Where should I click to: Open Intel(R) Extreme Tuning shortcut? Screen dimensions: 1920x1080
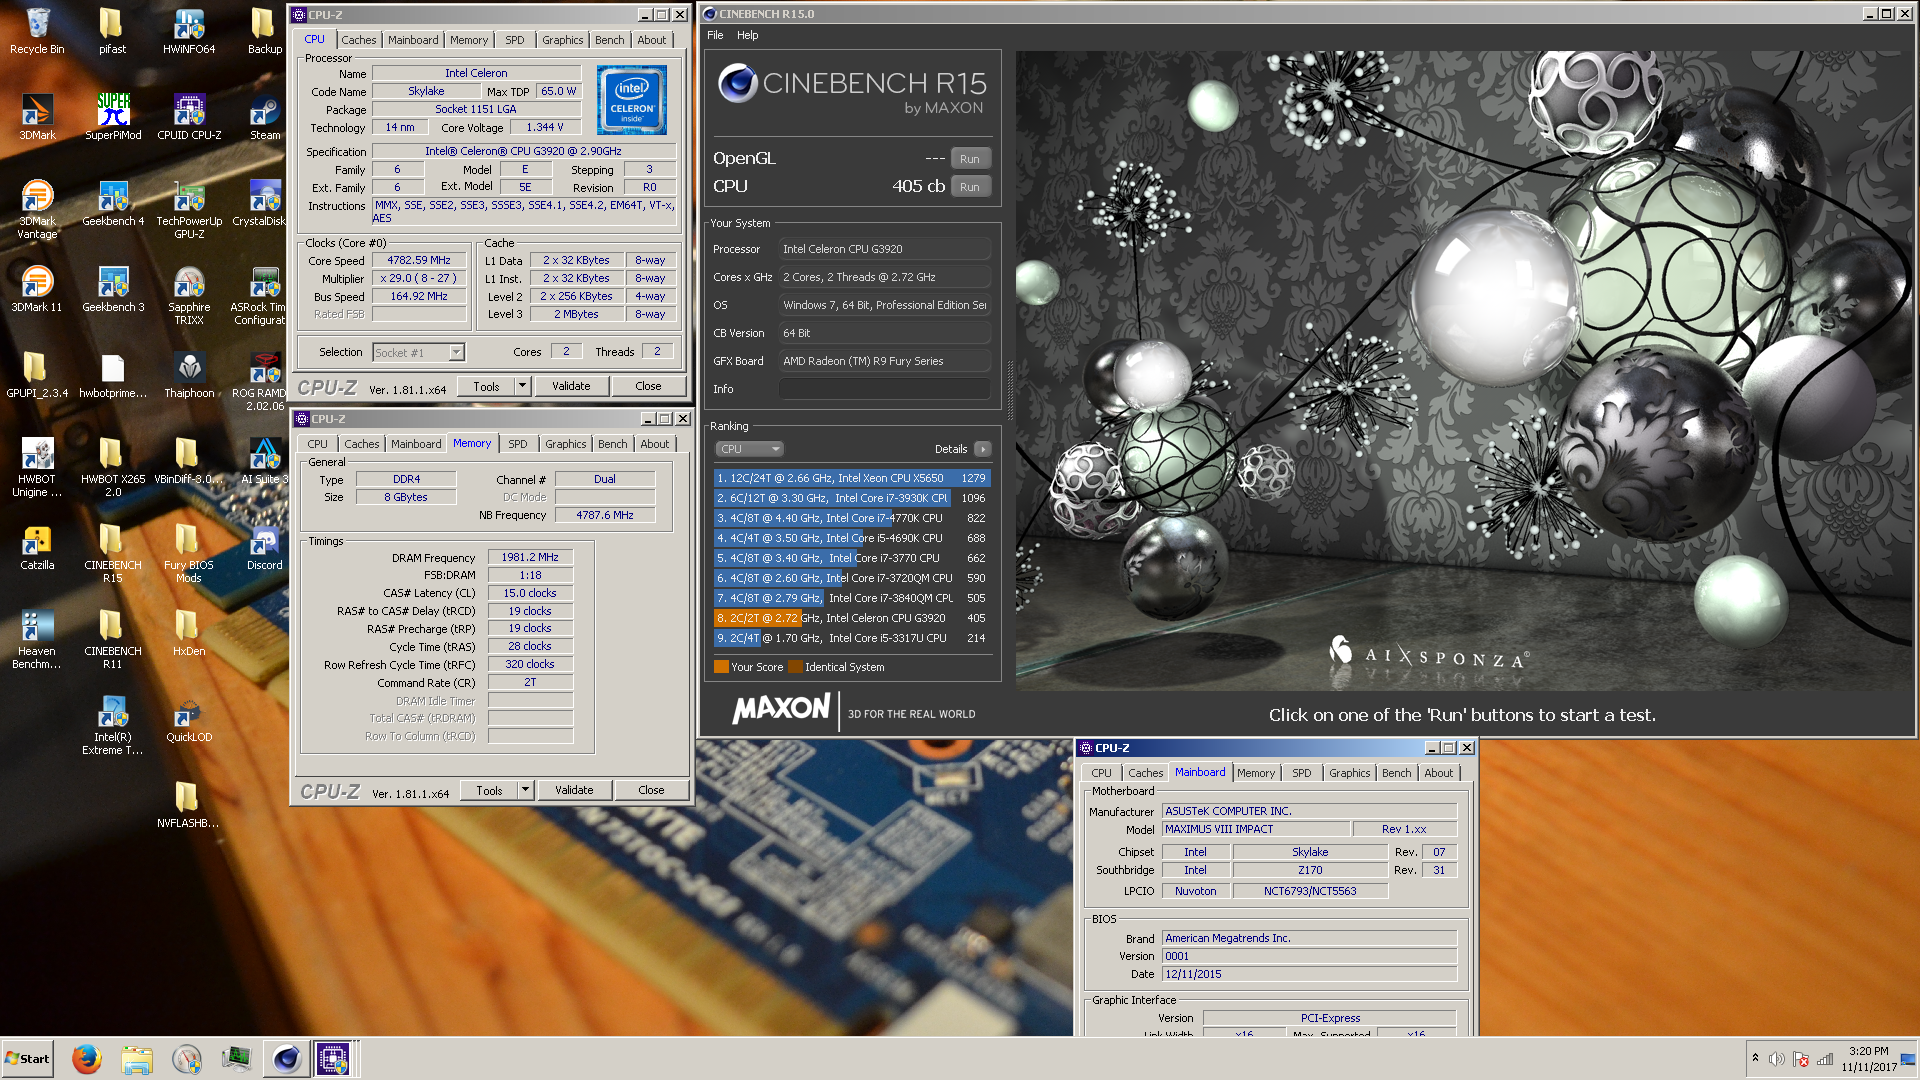tap(113, 725)
